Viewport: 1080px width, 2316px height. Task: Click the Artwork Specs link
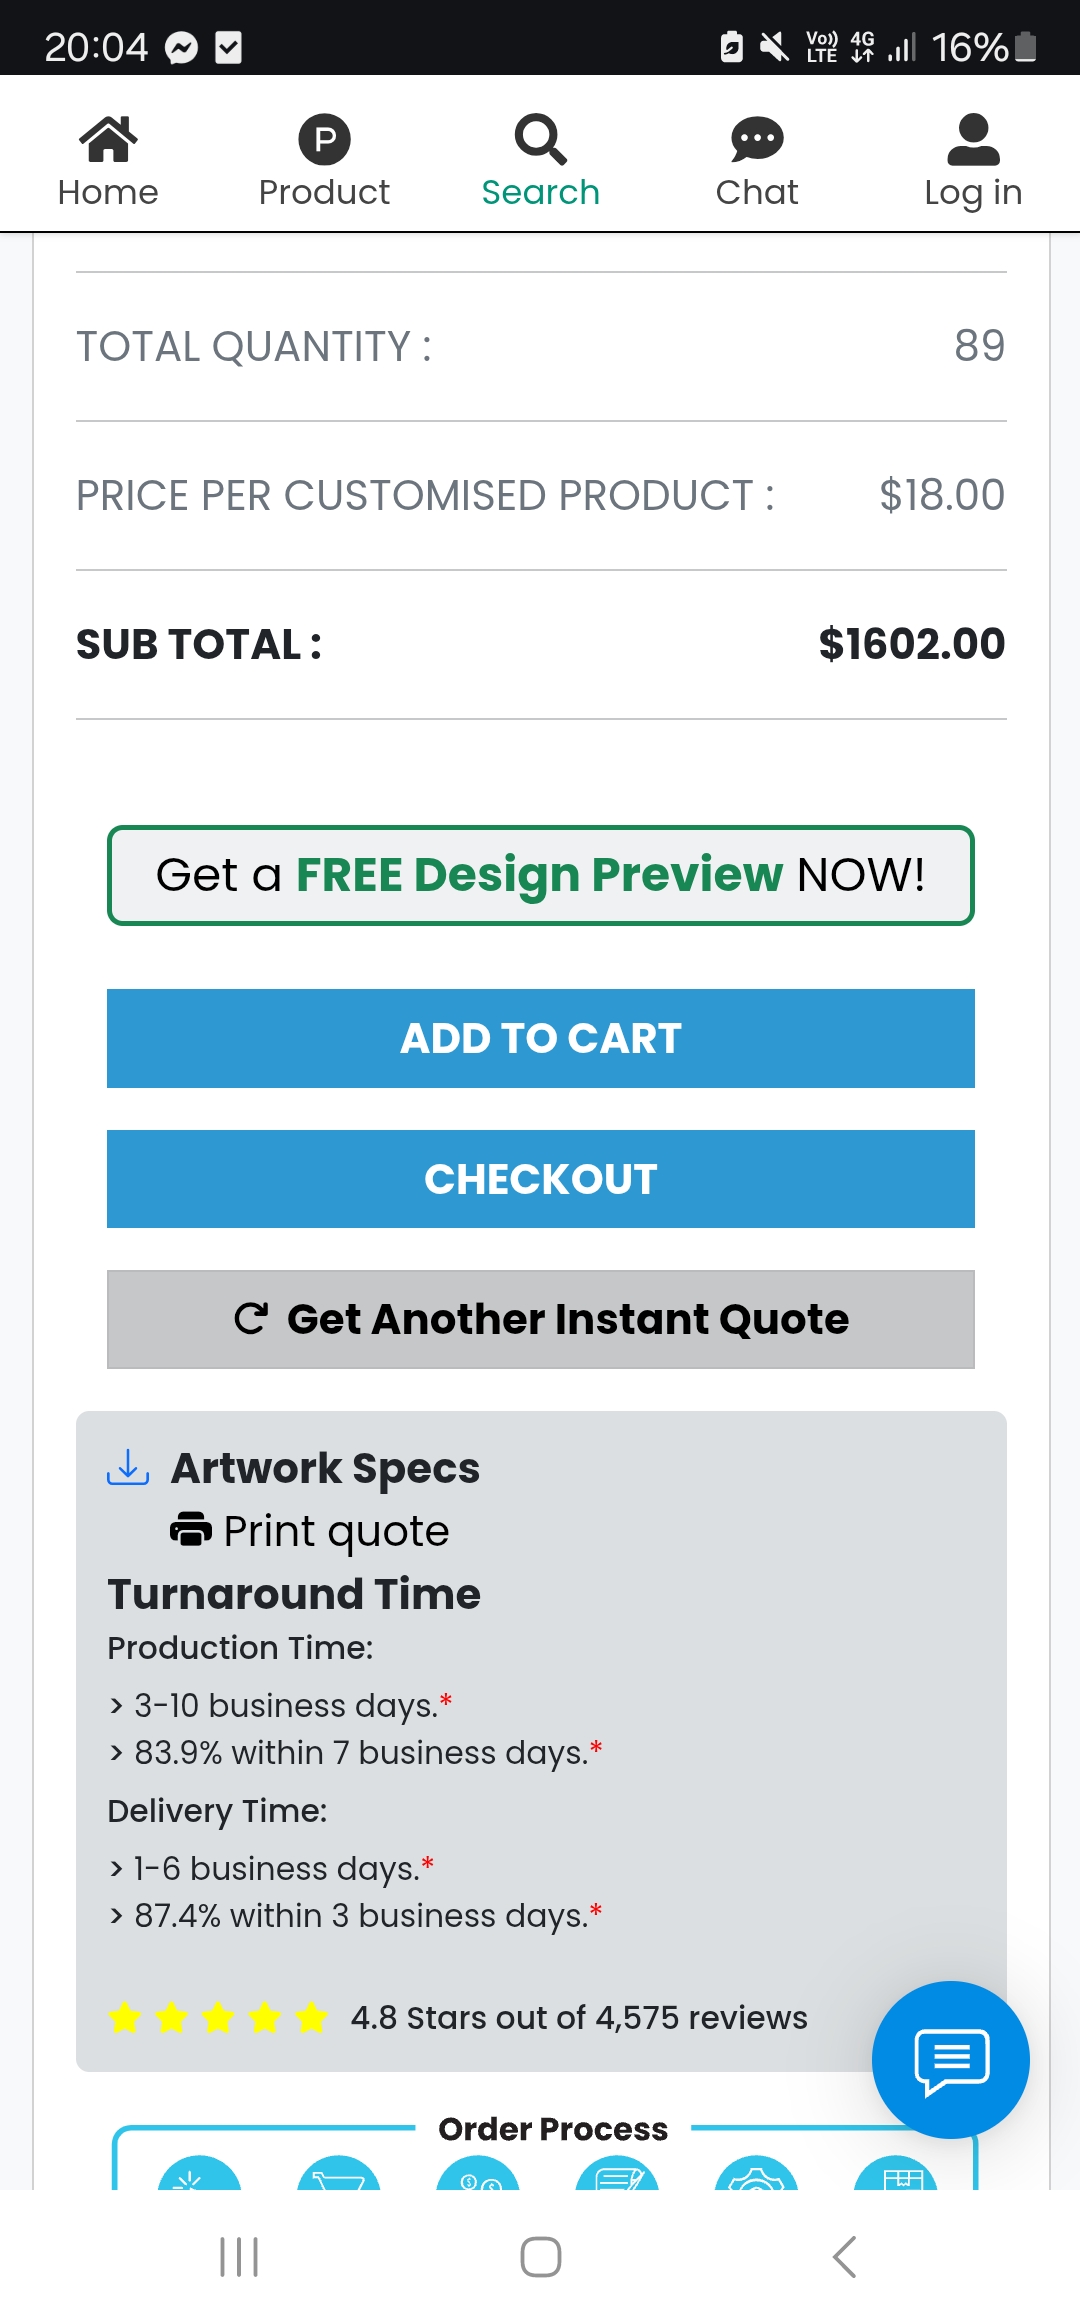point(325,1468)
